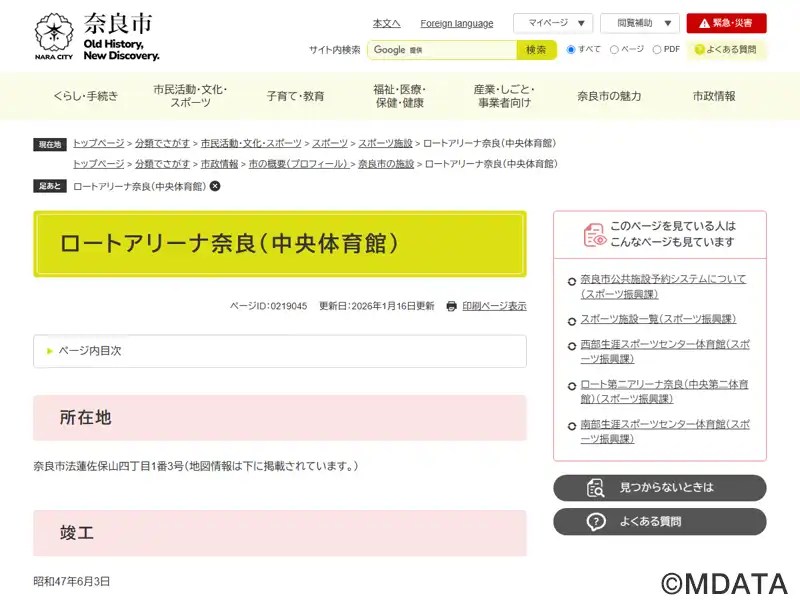Viewport: 800px width, 600px height.
Task: Open the Foreign language link
Action: click(456, 23)
